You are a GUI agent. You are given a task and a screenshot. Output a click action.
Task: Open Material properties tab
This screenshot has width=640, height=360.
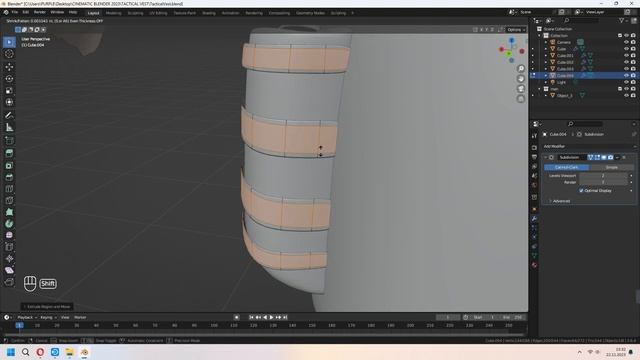534,265
